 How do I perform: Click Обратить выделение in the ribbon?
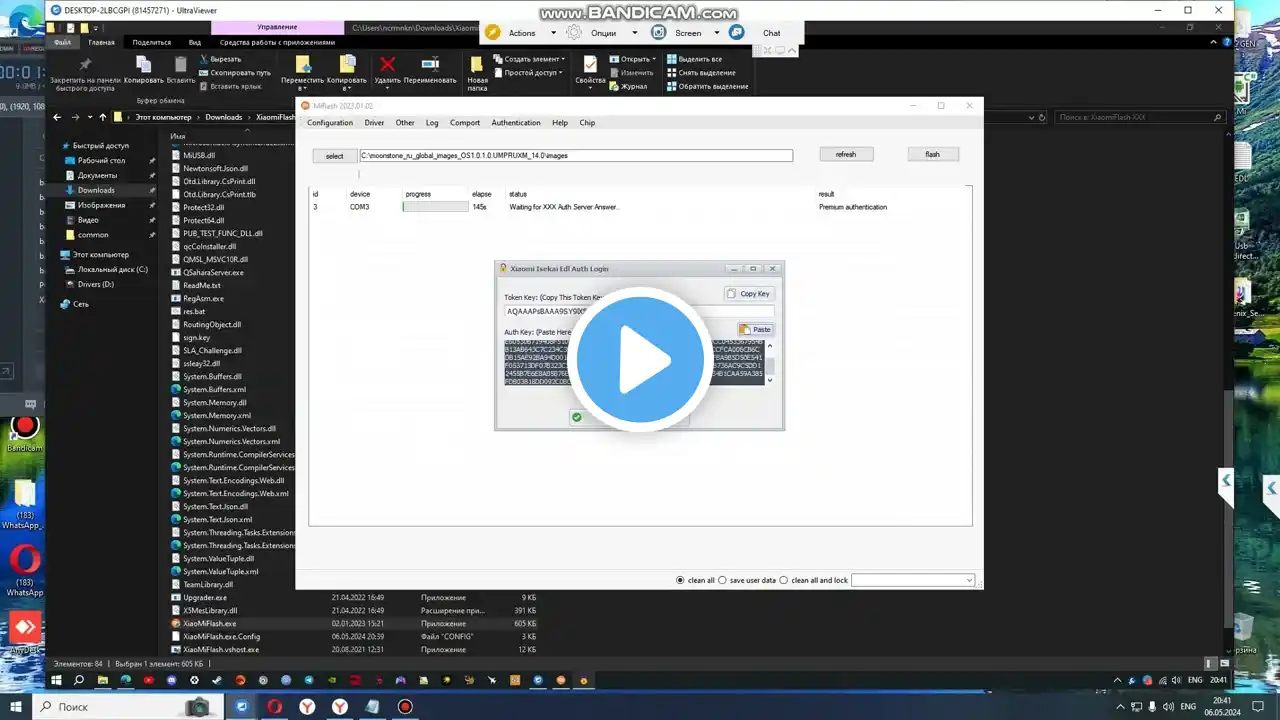tap(707, 86)
